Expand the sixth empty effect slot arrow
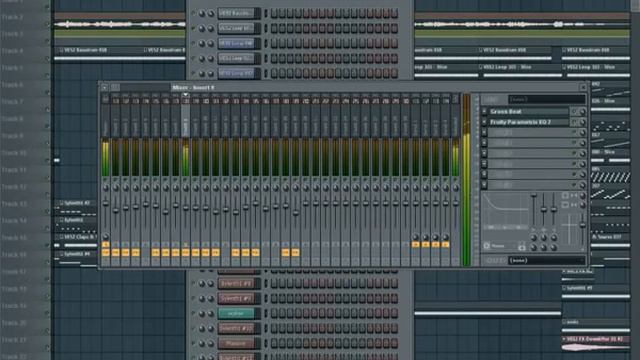 click(x=484, y=164)
